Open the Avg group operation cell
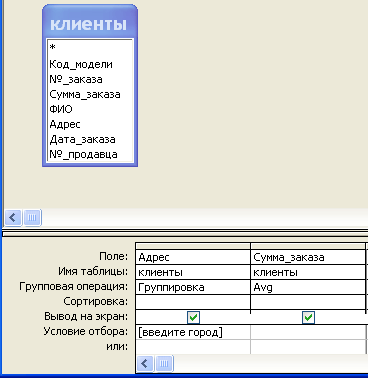 [308, 287]
